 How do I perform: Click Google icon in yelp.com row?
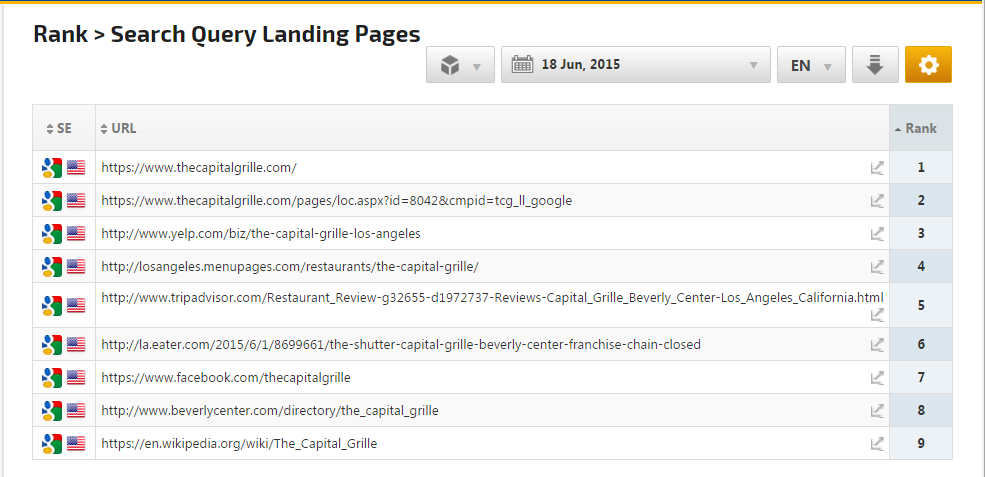(52, 234)
